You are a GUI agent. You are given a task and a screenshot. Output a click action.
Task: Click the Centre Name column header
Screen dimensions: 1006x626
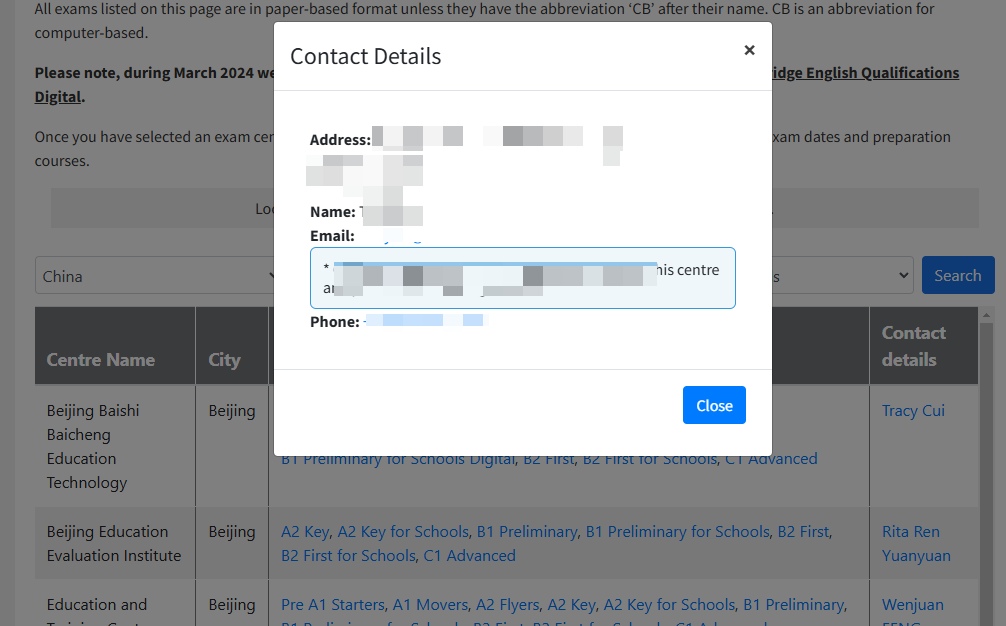tap(100, 360)
